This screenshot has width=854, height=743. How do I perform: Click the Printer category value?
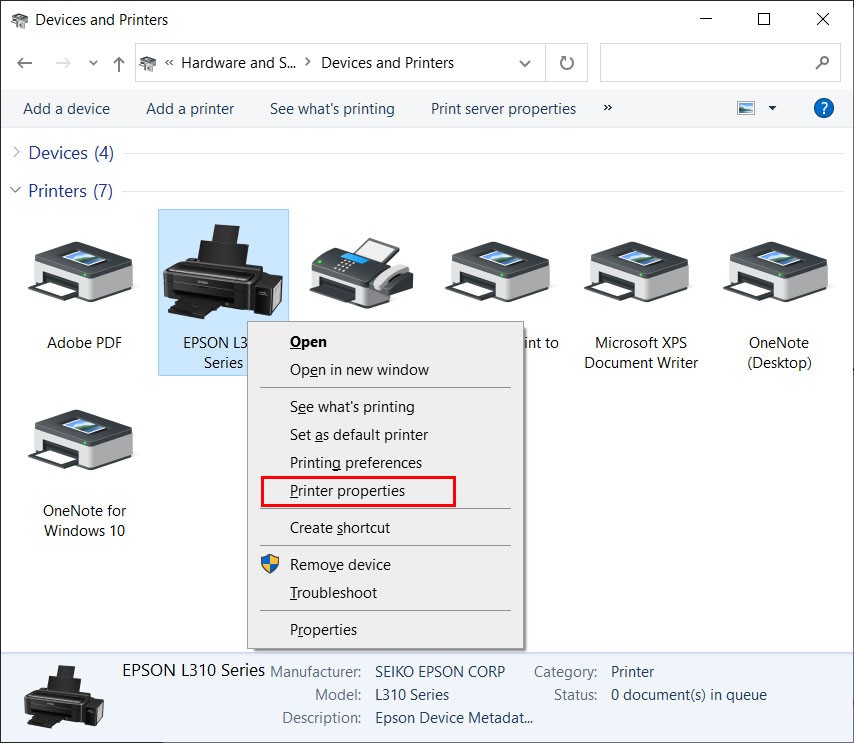pos(632,672)
